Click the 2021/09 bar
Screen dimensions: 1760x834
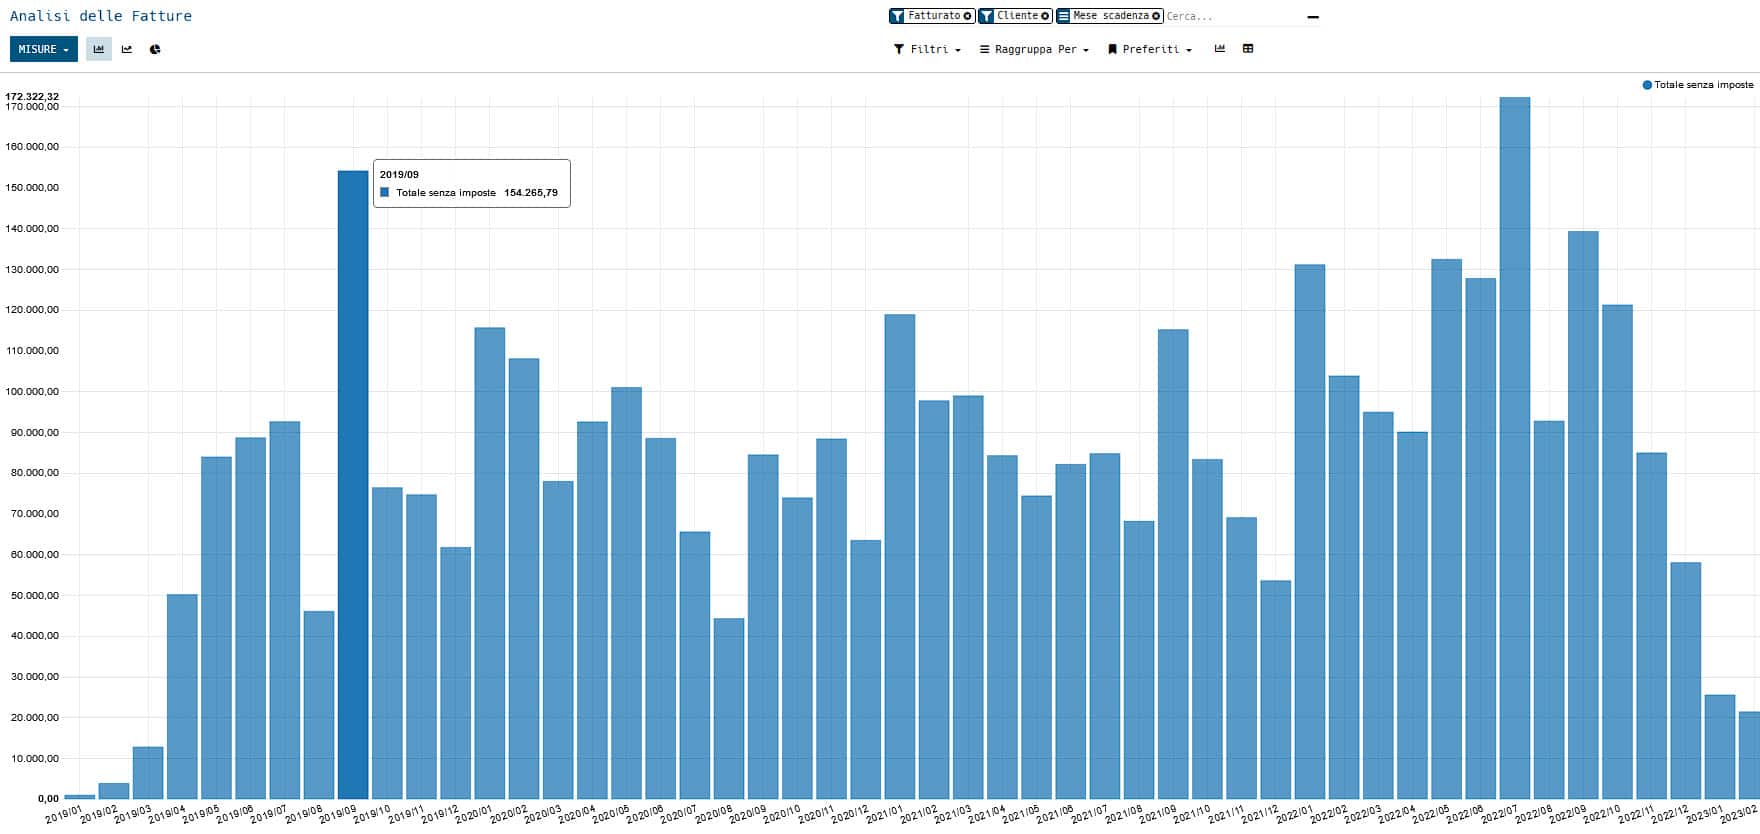point(1173,564)
